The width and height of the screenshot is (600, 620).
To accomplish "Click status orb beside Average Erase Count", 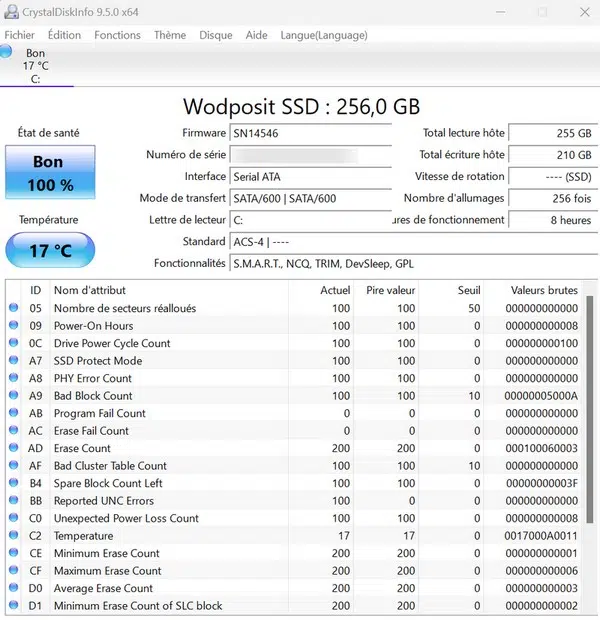I will [13, 588].
